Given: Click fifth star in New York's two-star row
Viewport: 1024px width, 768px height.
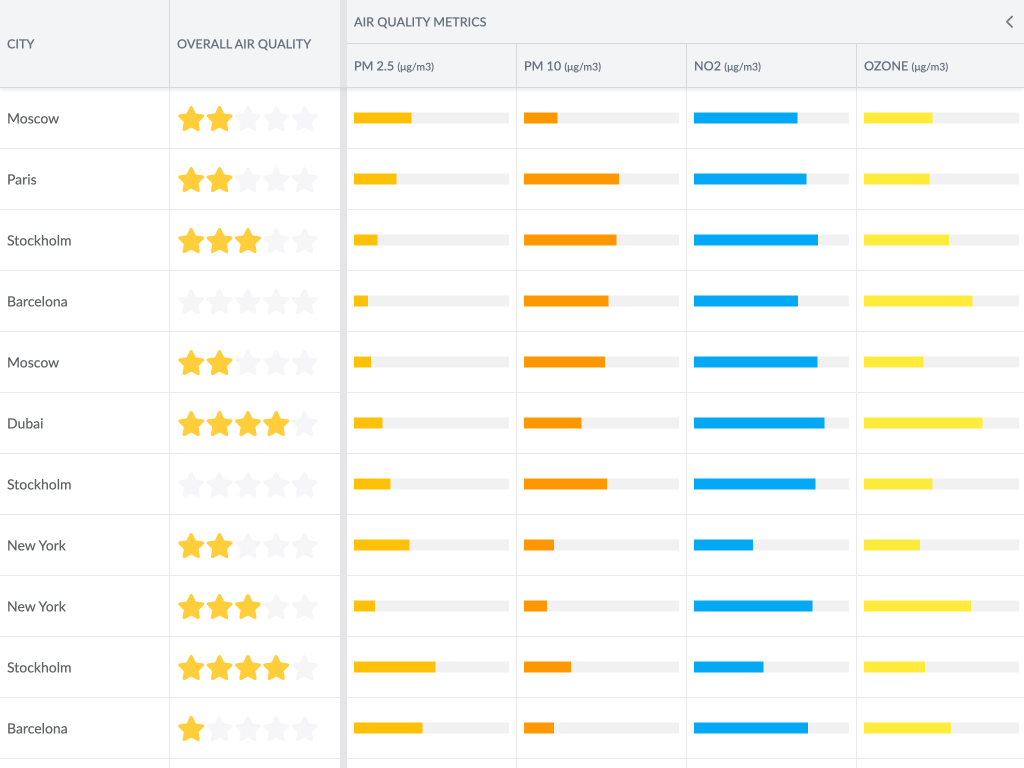Looking at the screenshot, I should point(305,545).
